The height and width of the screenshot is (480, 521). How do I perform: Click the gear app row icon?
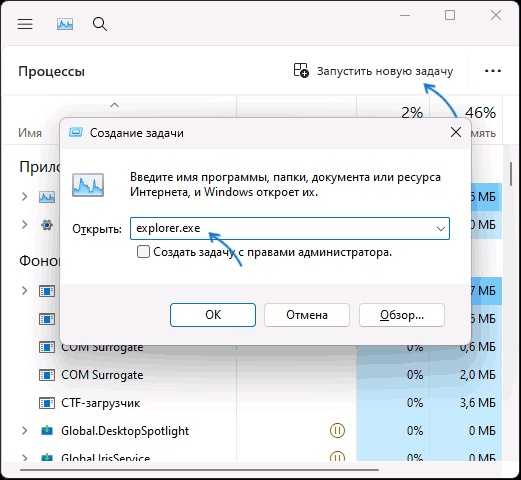tap(47, 225)
